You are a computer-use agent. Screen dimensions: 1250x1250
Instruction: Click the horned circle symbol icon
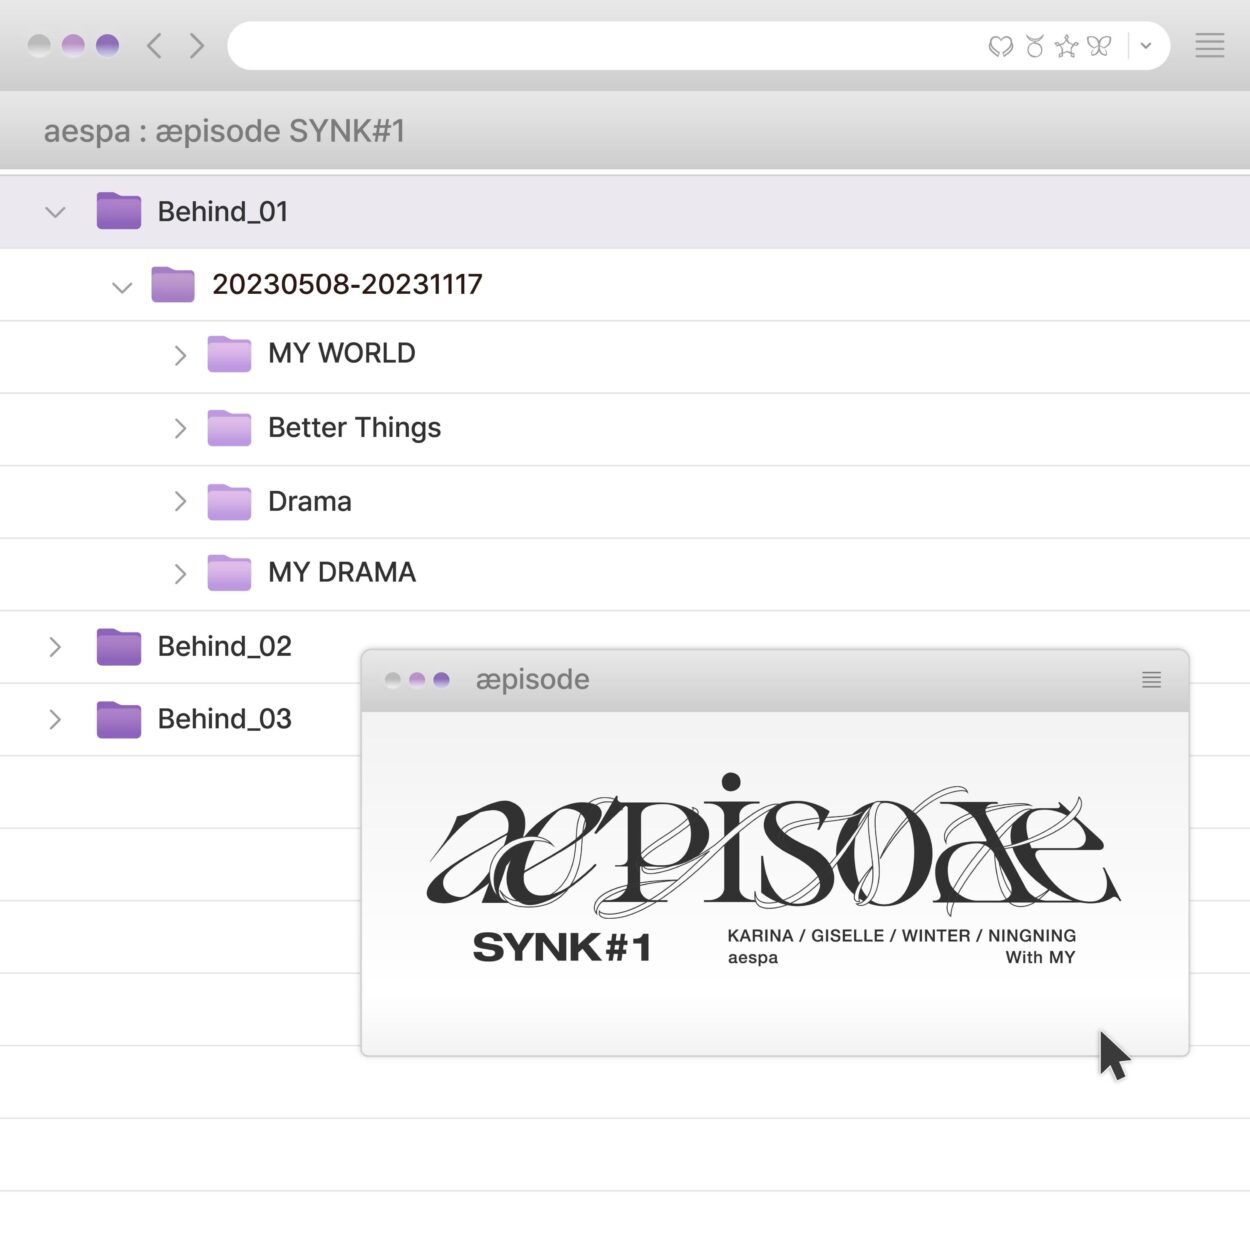pos(1033,45)
